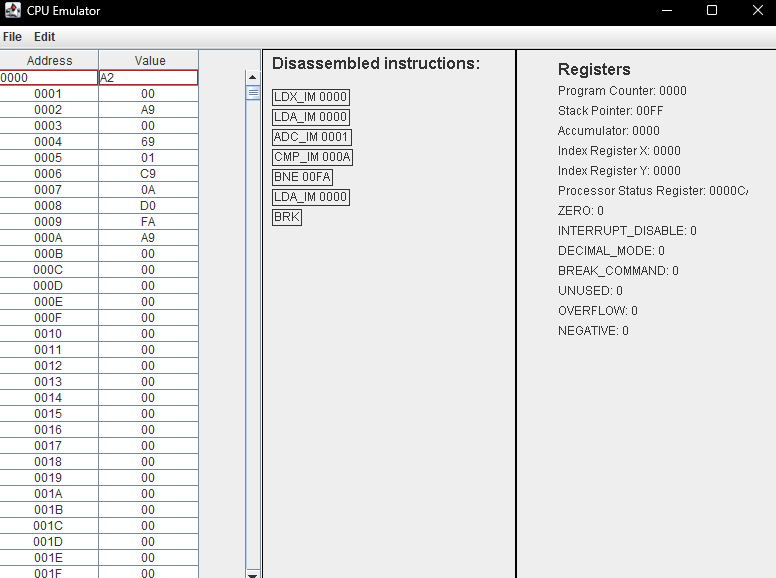Image resolution: width=776 pixels, height=578 pixels.
Task: Click address cell 001A
Action: pyautogui.click(x=48, y=494)
